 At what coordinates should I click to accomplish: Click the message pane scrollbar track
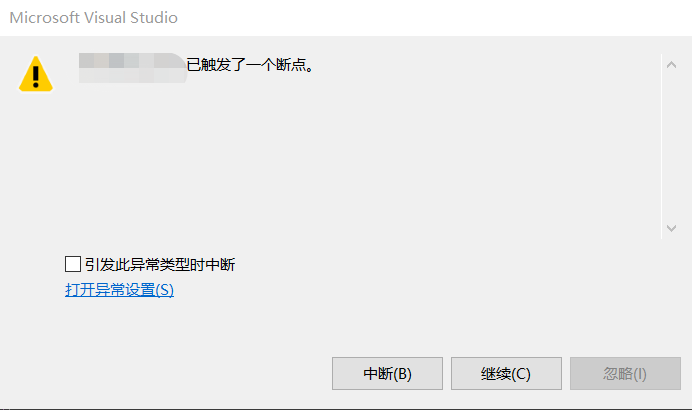671,147
